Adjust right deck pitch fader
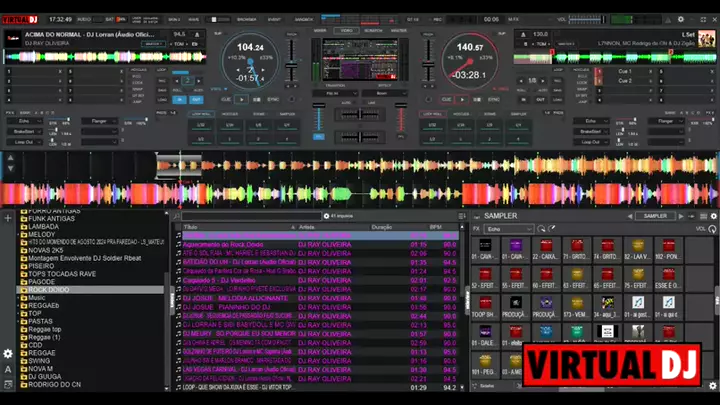Image resolution: width=720 pixels, height=405 pixels. (x=428, y=65)
